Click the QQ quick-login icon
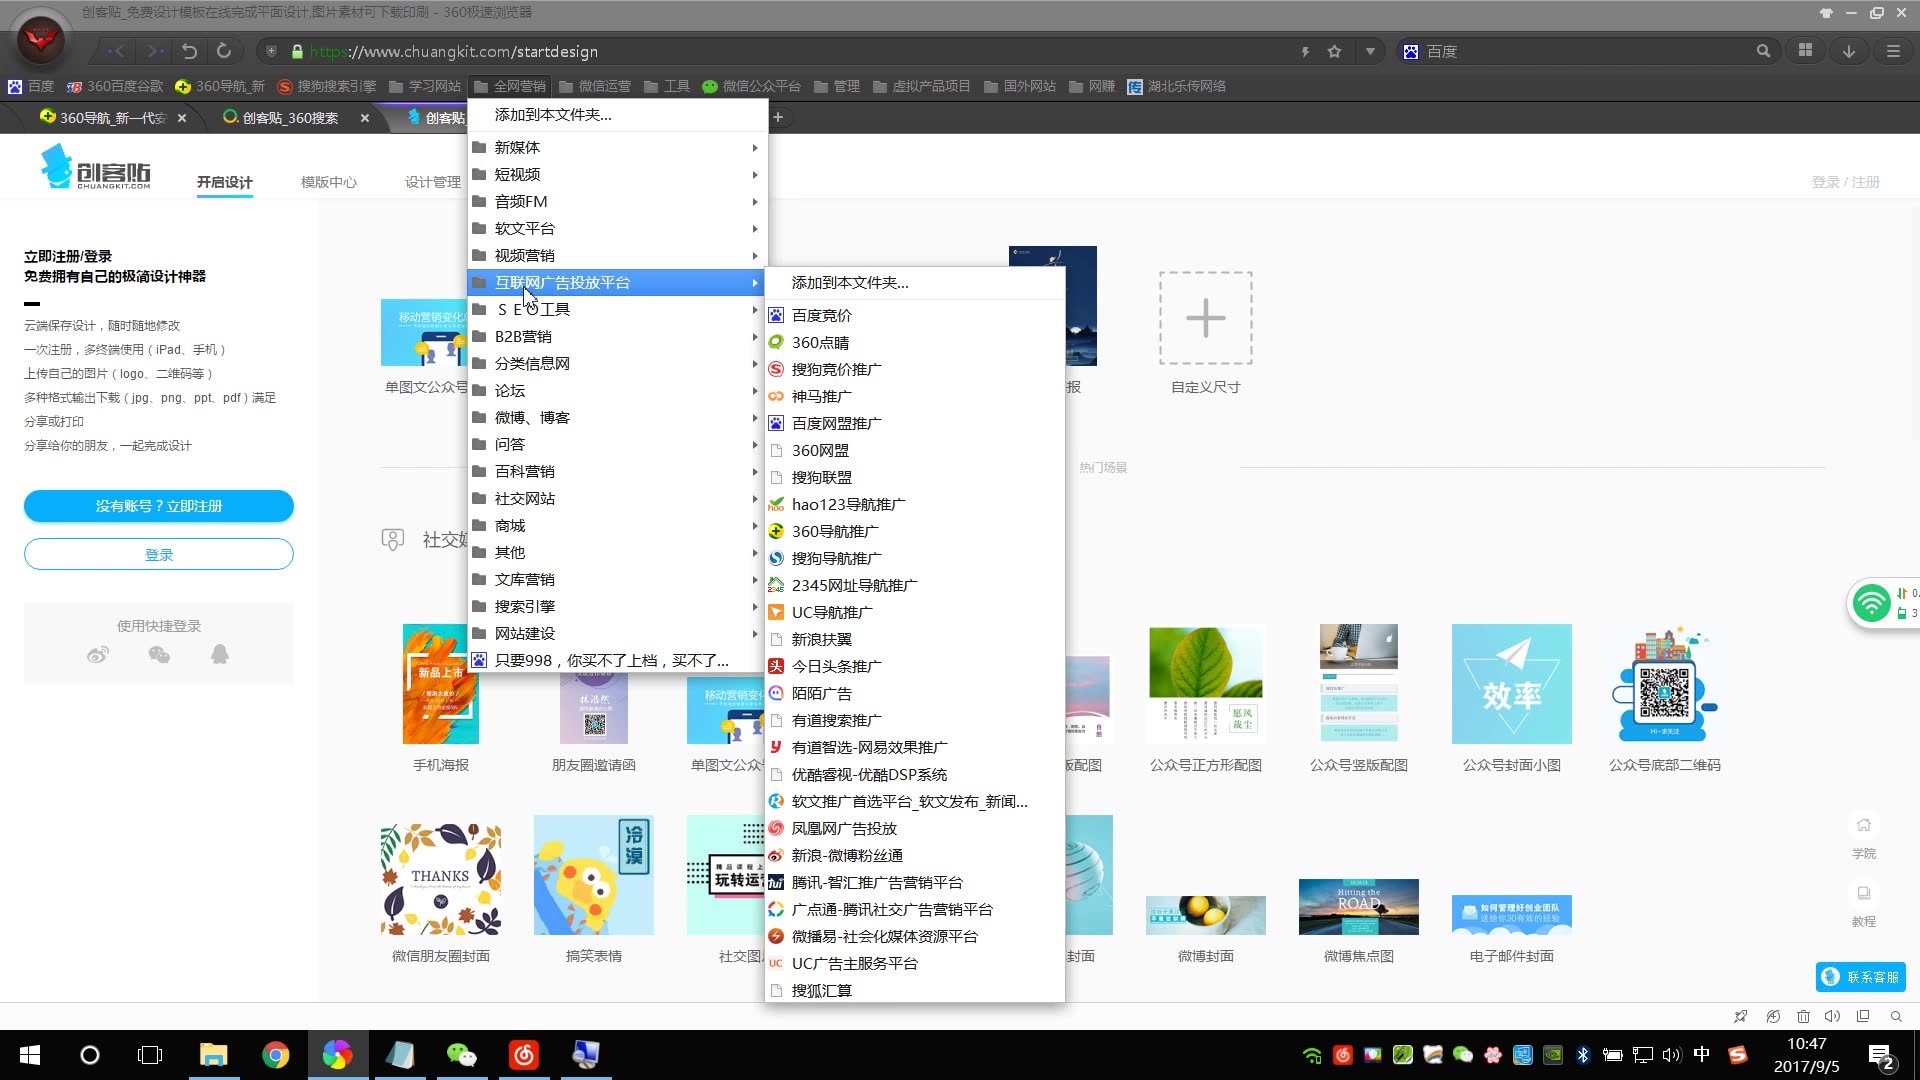The width and height of the screenshot is (1920, 1080). (x=220, y=655)
